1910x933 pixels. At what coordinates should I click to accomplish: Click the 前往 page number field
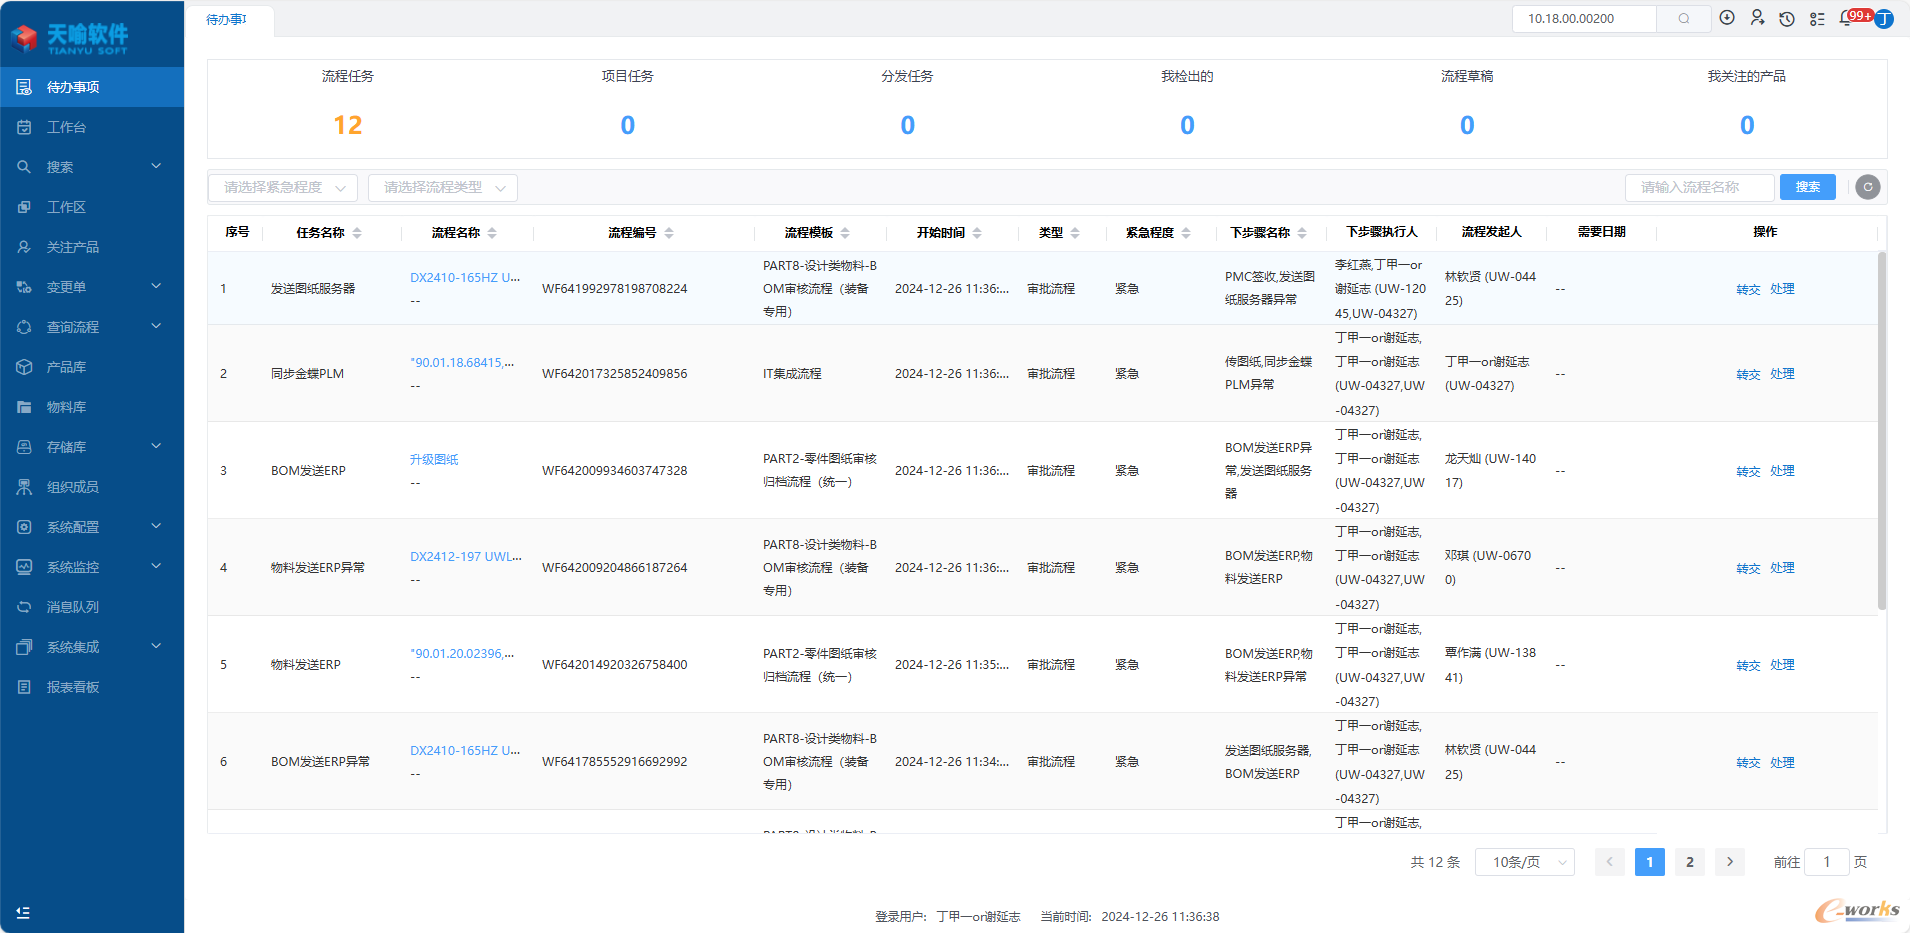coord(1827,862)
